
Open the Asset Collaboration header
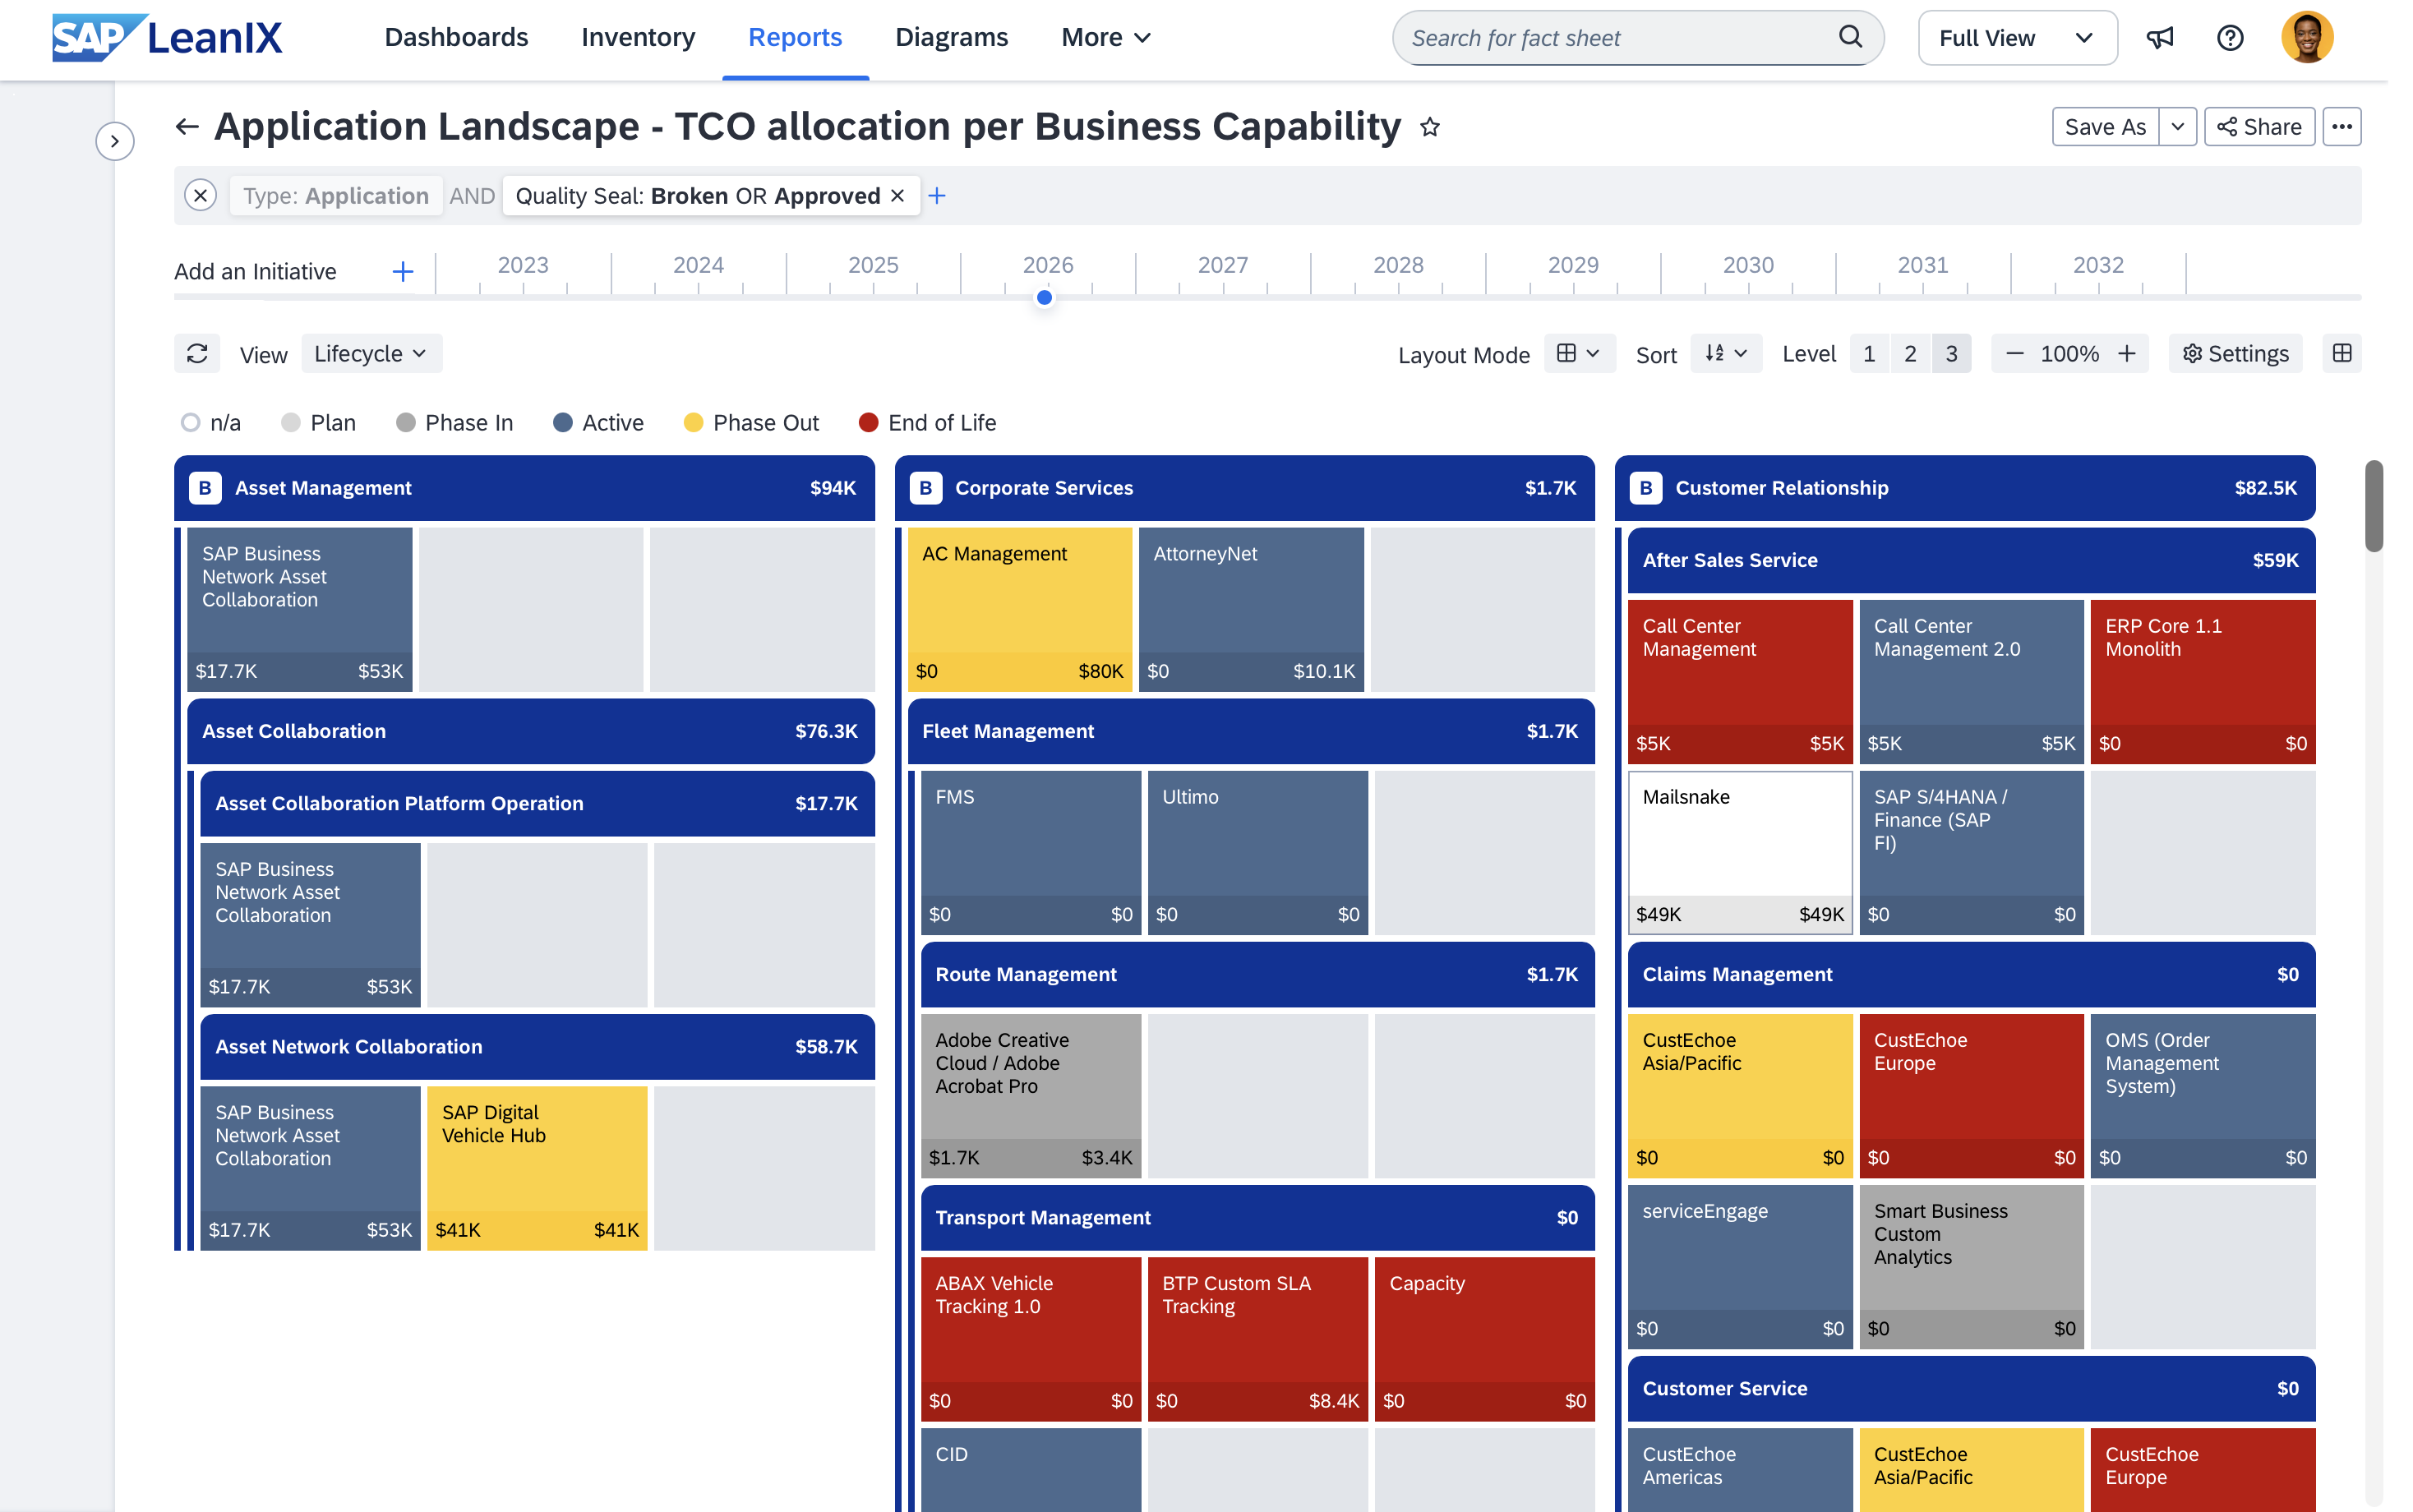coord(531,731)
